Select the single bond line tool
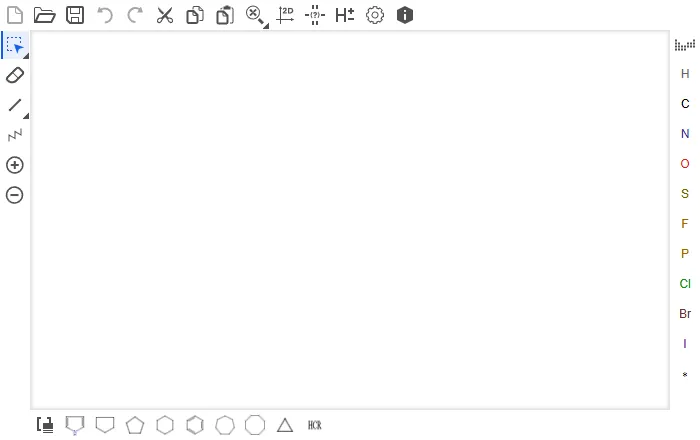This screenshot has height=440, width=700. (x=15, y=105)
